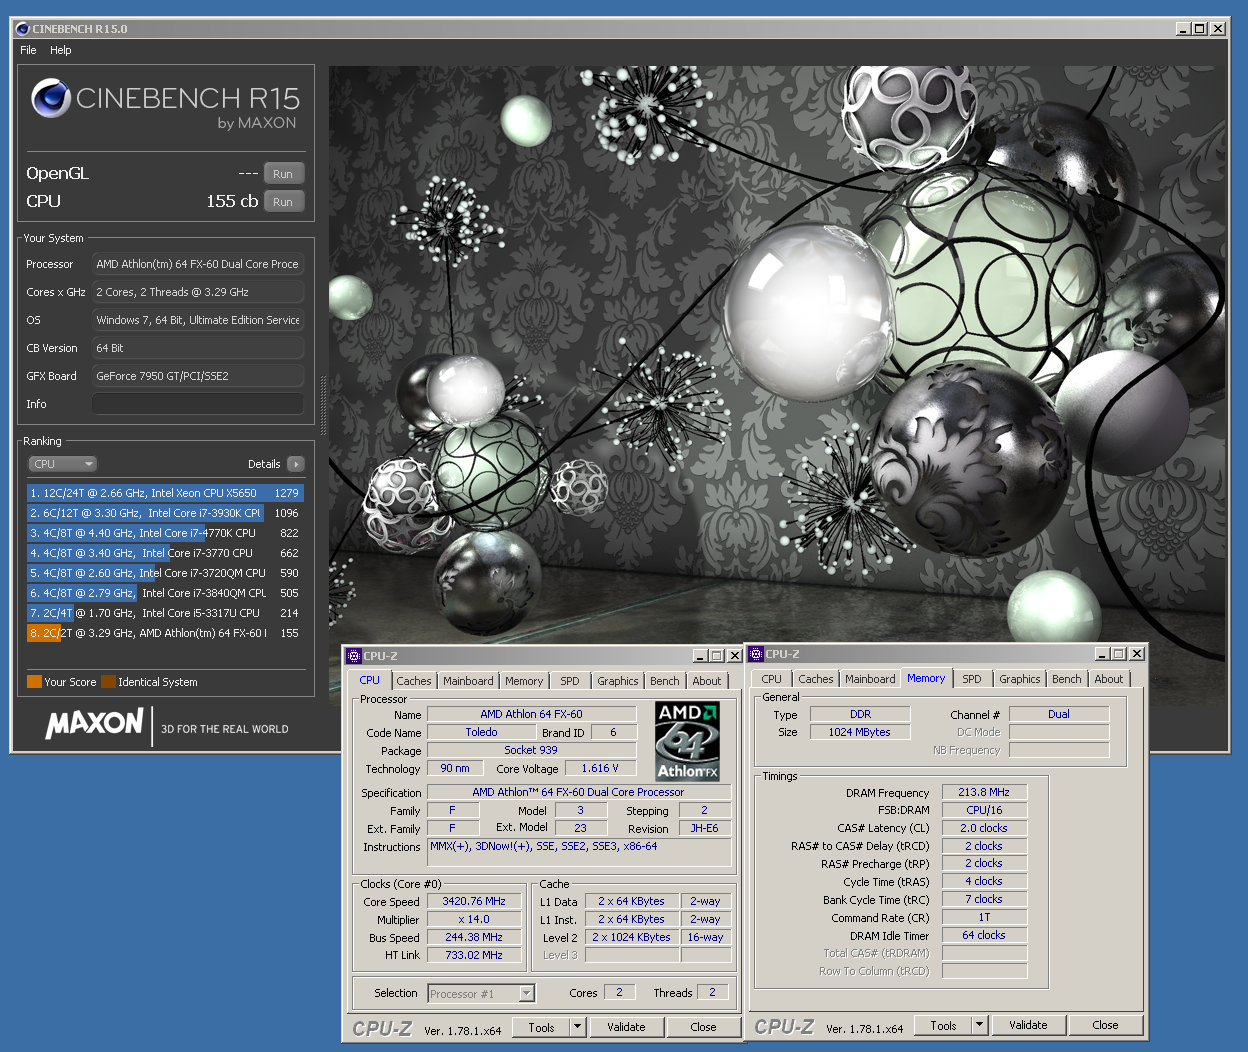Open the Help menu in Cinebench
Viewport: 1248px width, 1052px height.
[x=61, y=50]
